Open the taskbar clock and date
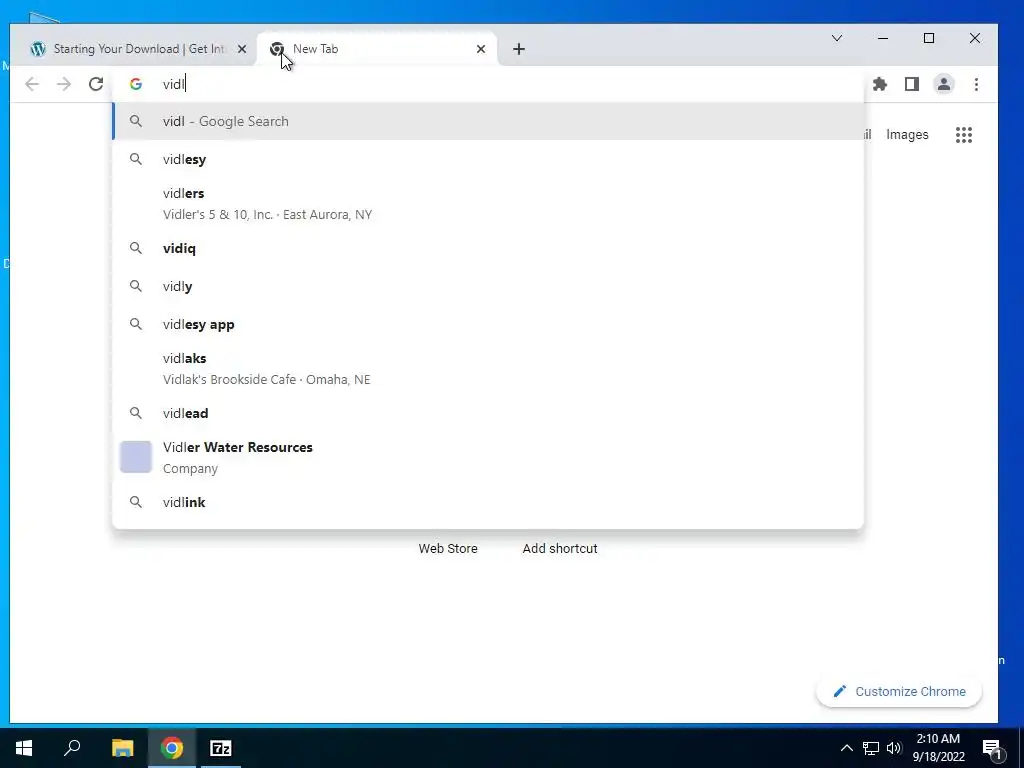 coord(938,748)
